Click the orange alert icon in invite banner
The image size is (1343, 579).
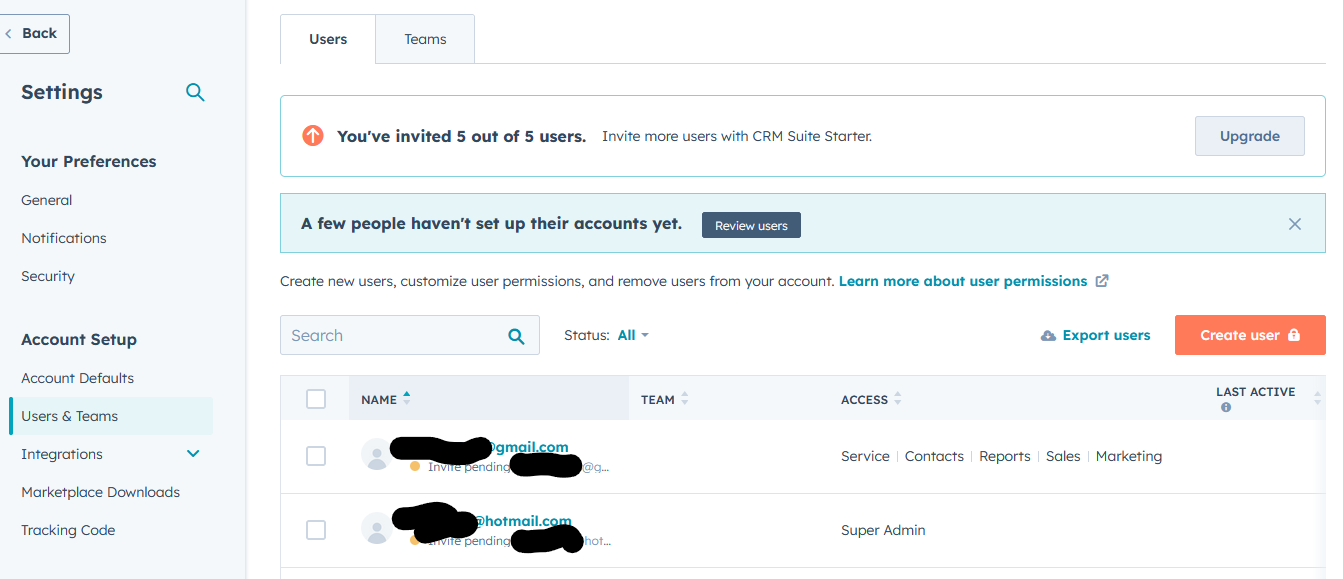coord(312,134)
